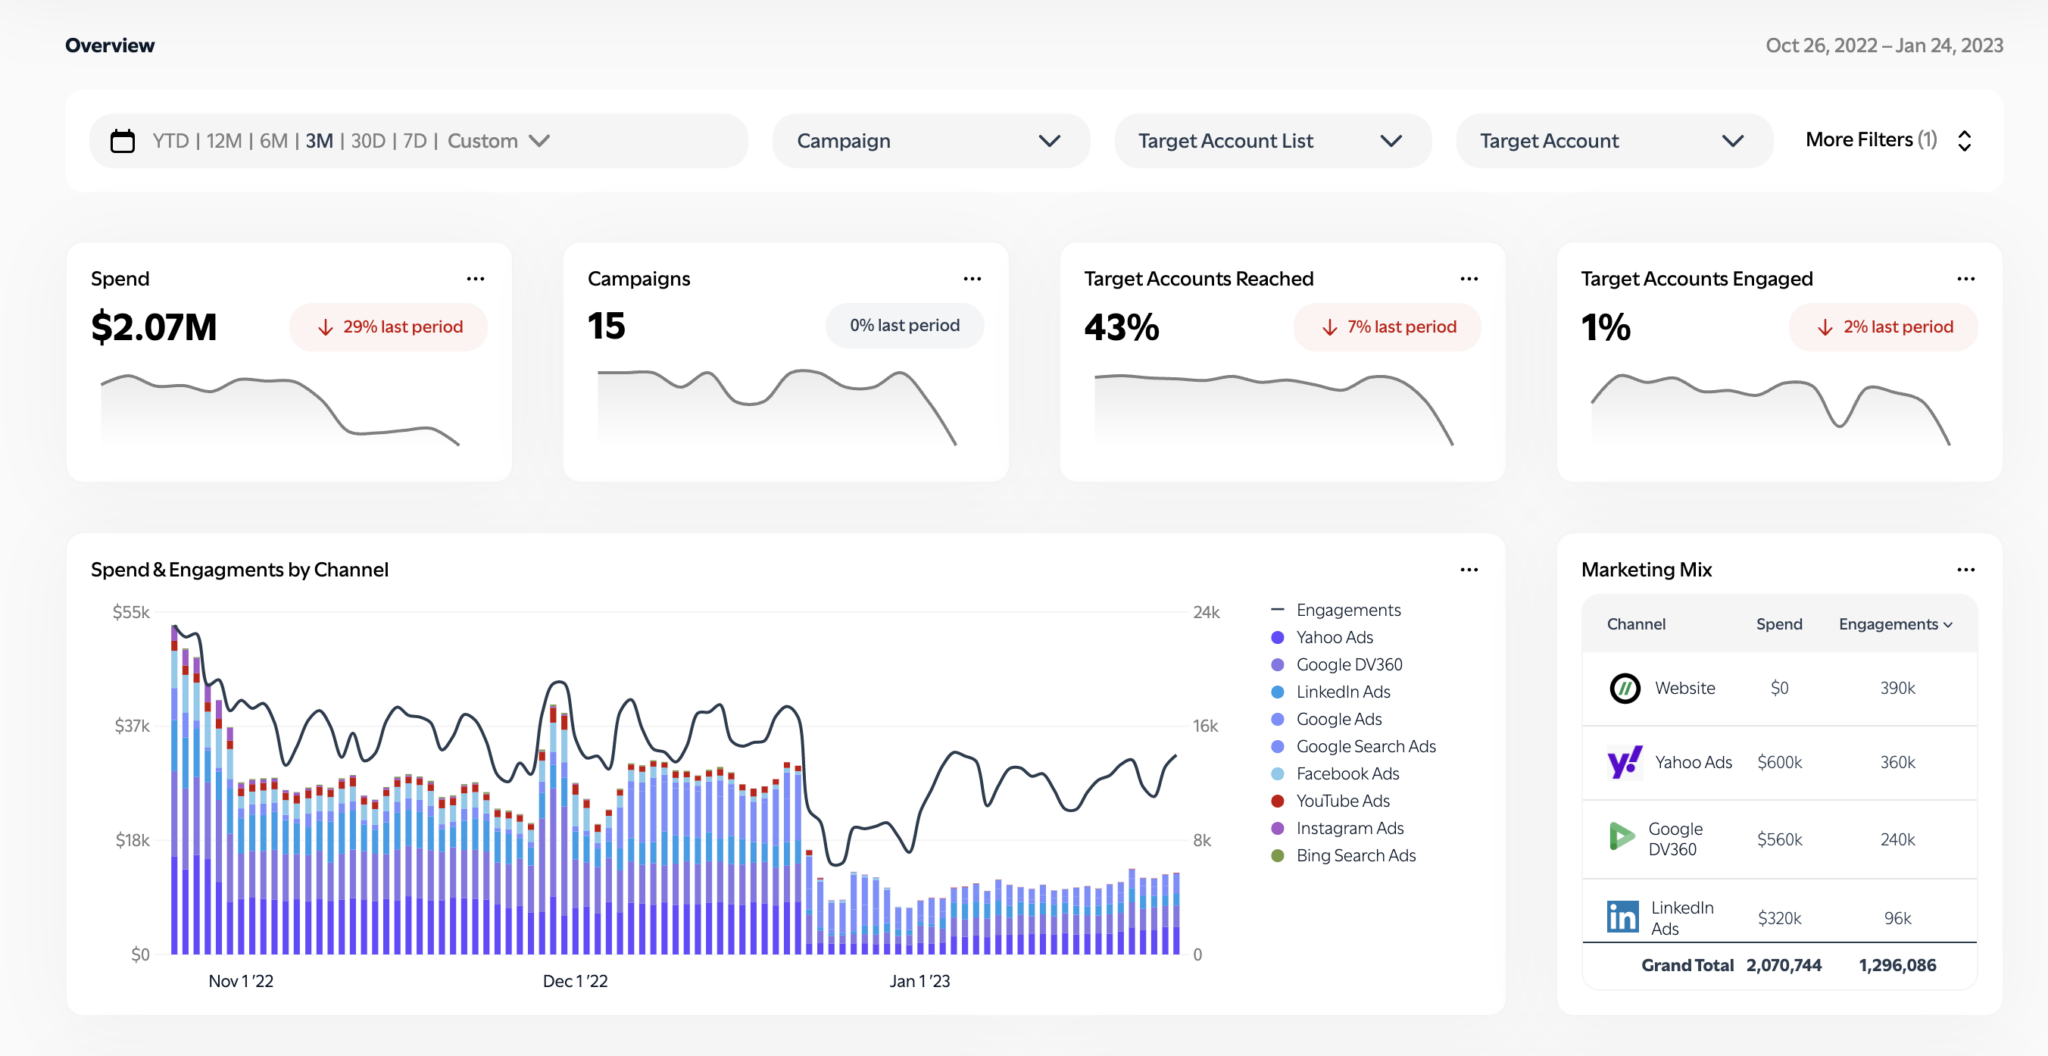Click the LinkedIn Ads channel icon
The height and width of the screenshot is (1056, 2048).
1622,914
